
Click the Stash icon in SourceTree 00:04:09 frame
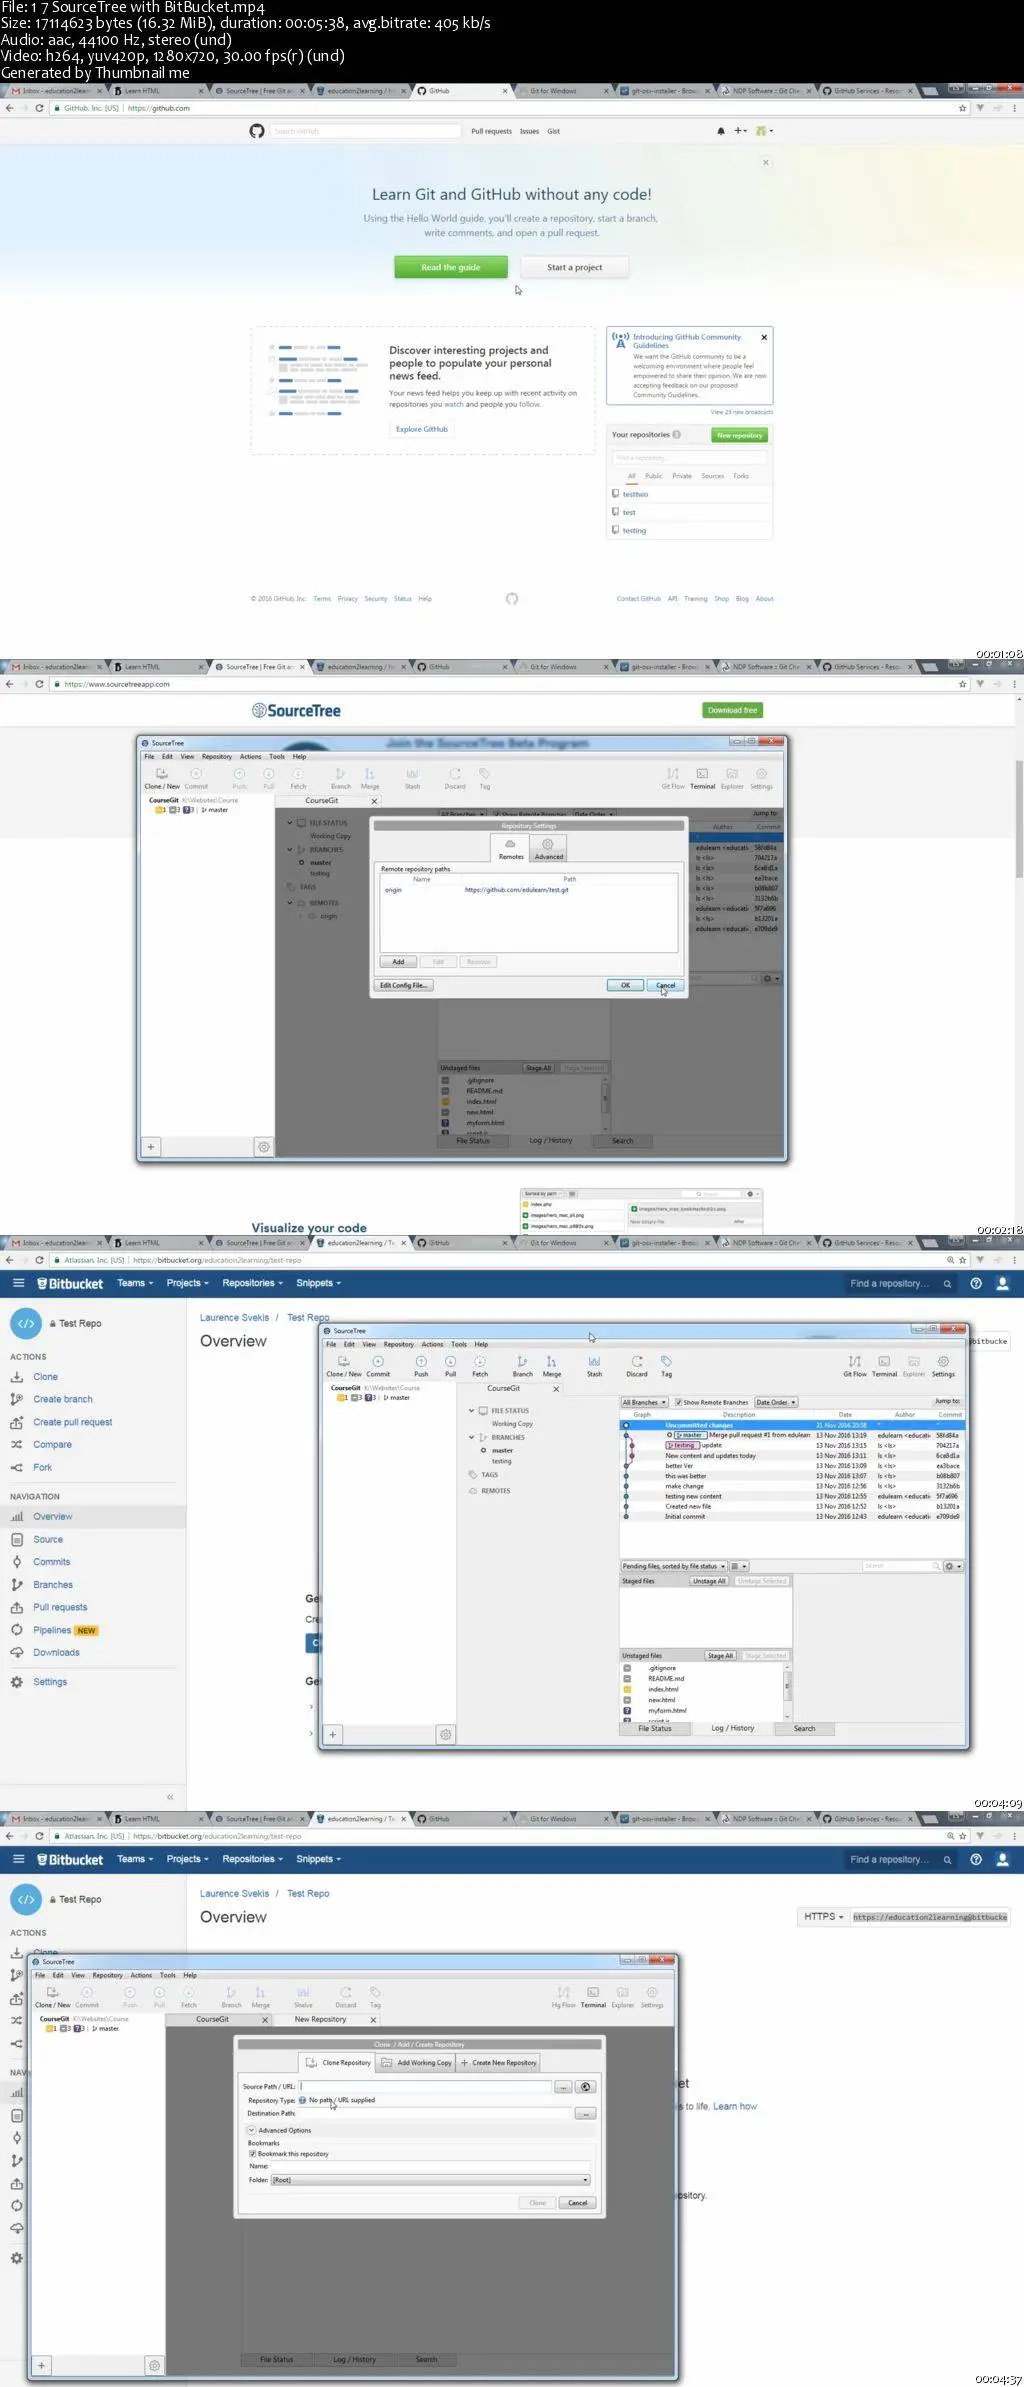[x=594, y=1362]
